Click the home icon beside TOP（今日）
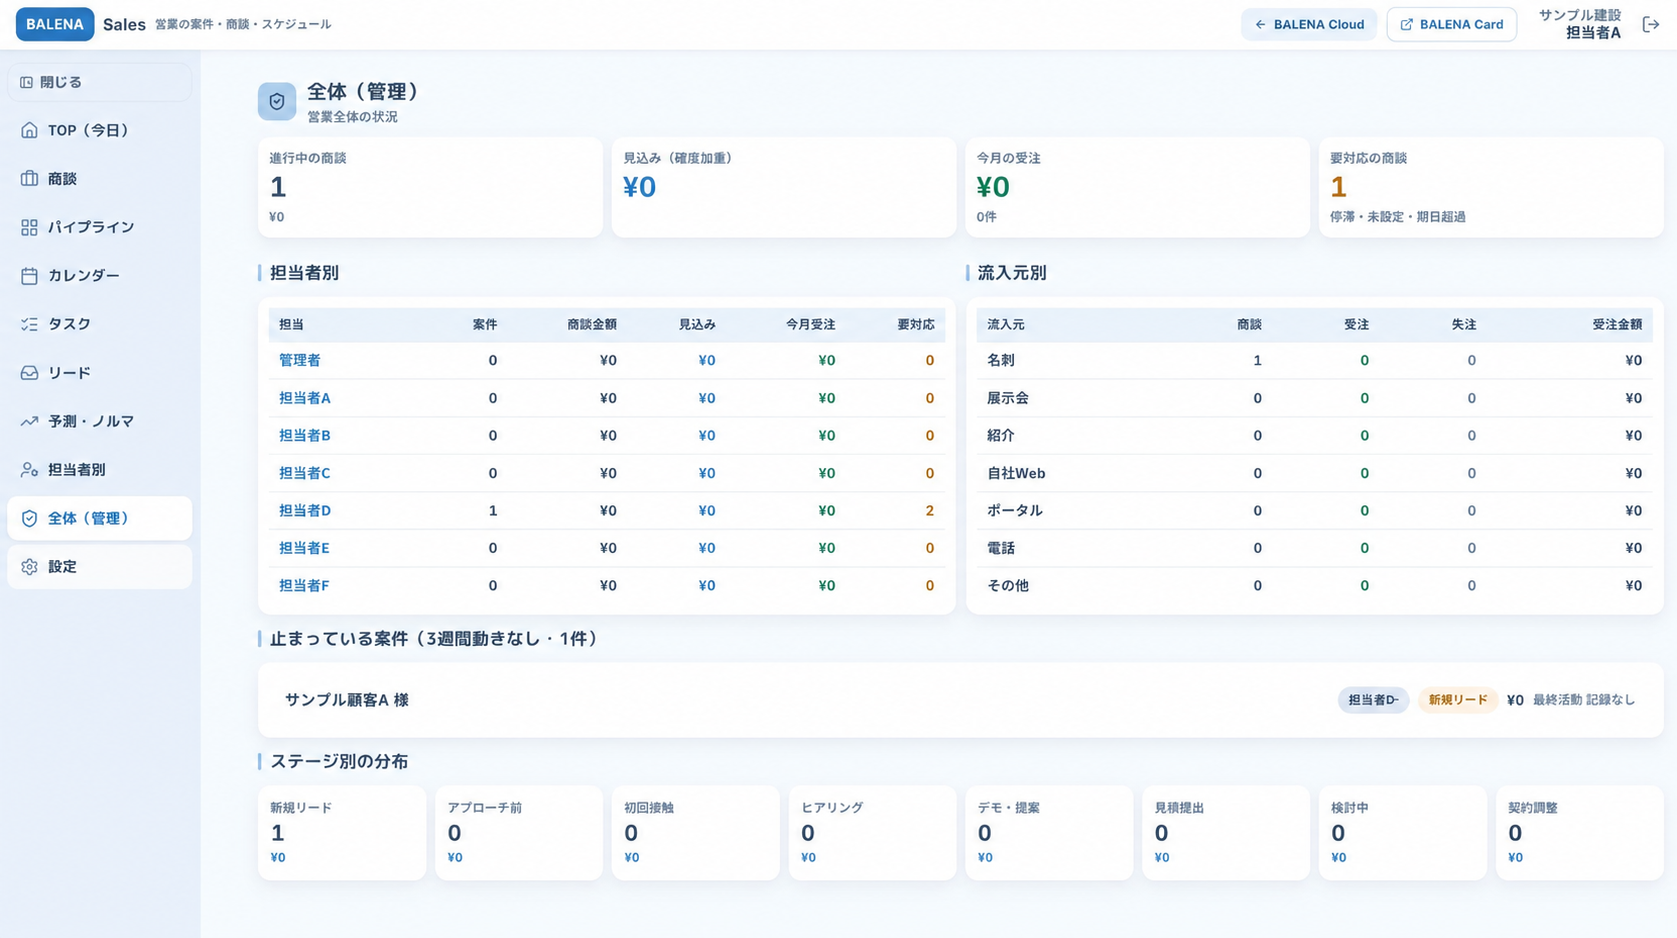Screen dimensions: 1677x938 click(29, 130)
